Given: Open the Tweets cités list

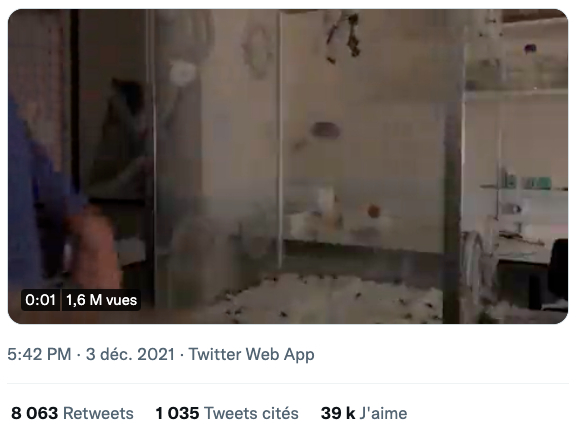Looking at the screenshot, I should [x=251, y=413].
